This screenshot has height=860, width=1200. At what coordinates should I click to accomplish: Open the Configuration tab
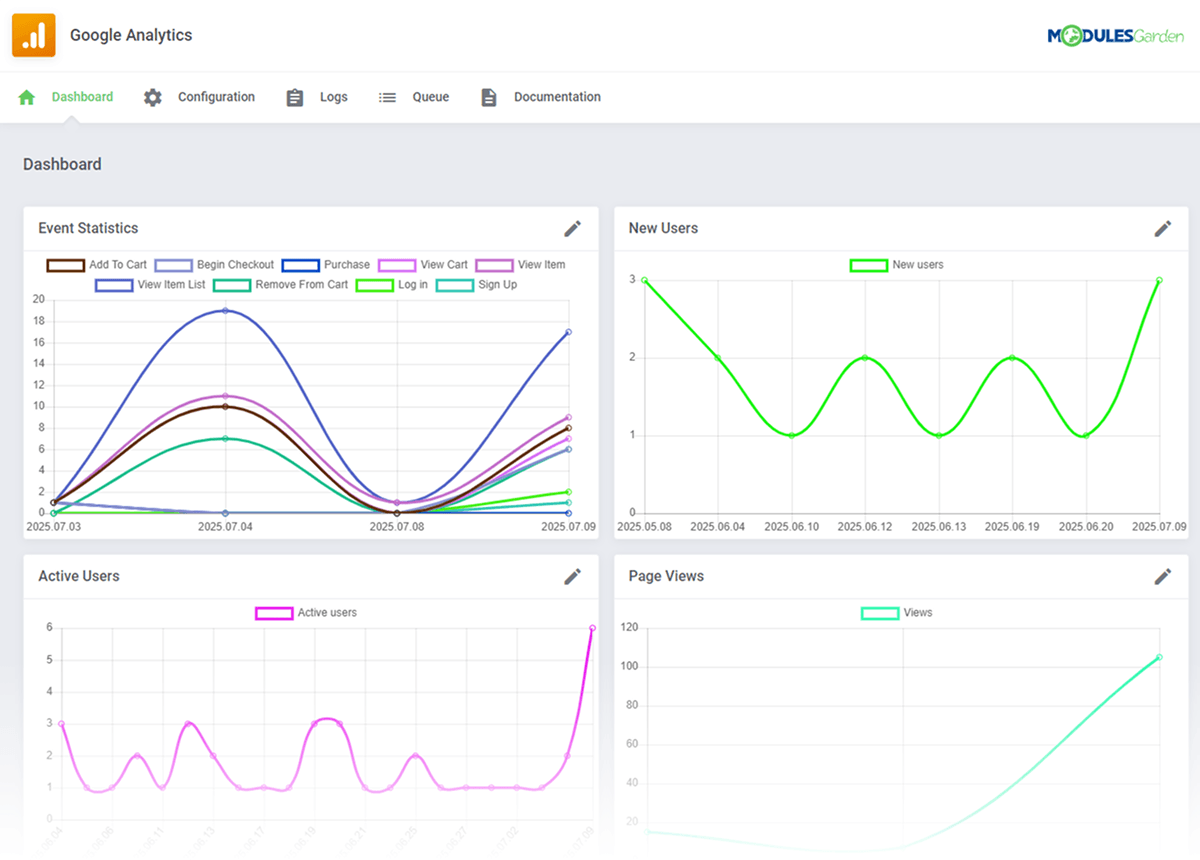coord(216,97)
